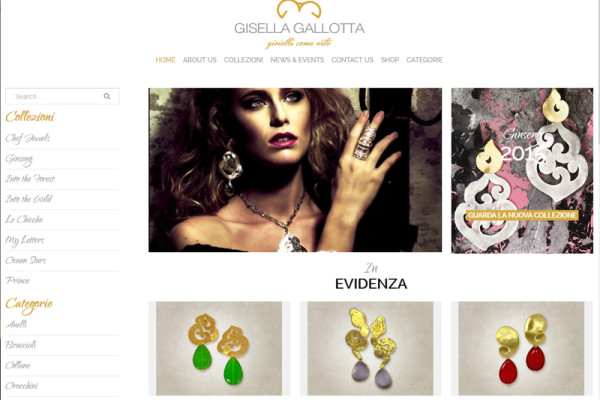The height and width of the screenshot is (400, 600).
Task: Visit the SHOP menu item
Action: [390, 60]
